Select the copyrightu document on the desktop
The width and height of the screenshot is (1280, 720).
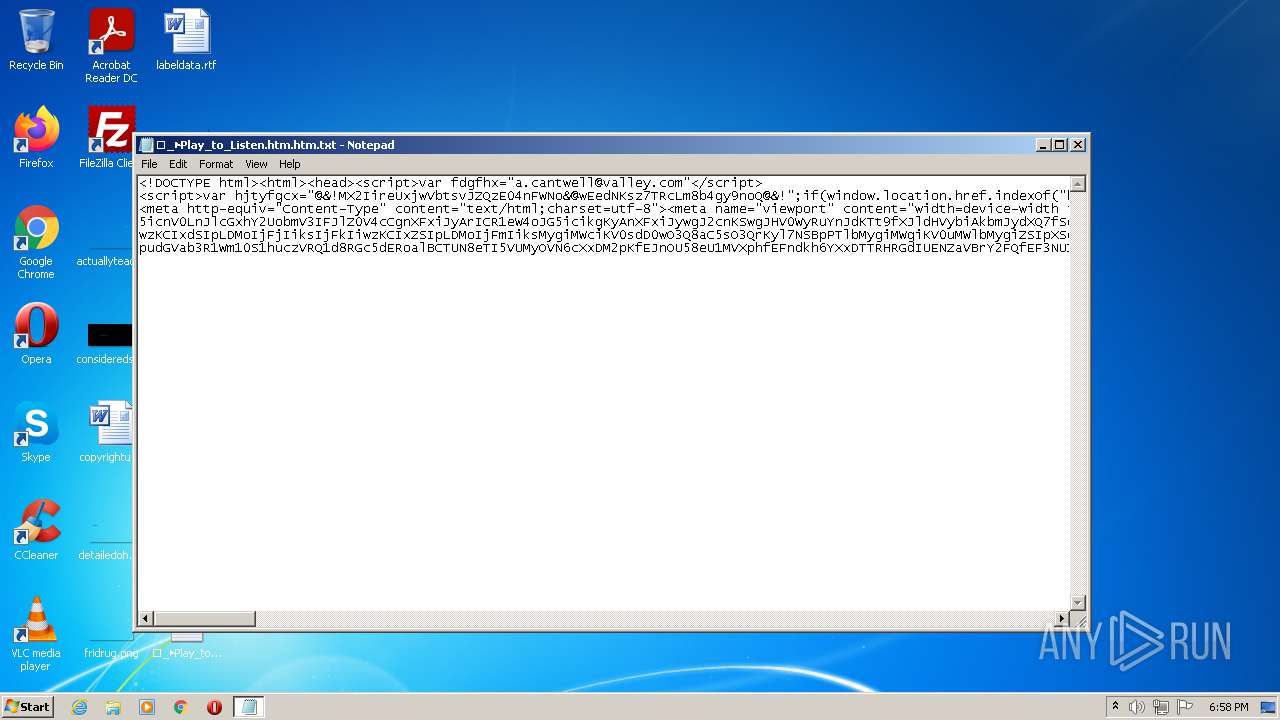(108, 432)
